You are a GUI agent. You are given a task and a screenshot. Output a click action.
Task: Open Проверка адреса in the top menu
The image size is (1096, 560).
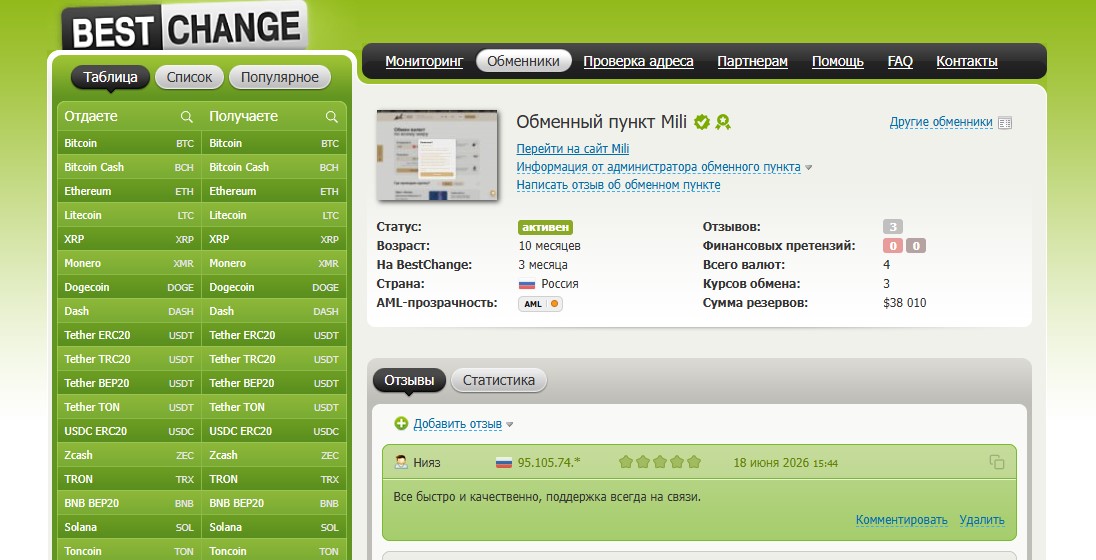(638, 62)
